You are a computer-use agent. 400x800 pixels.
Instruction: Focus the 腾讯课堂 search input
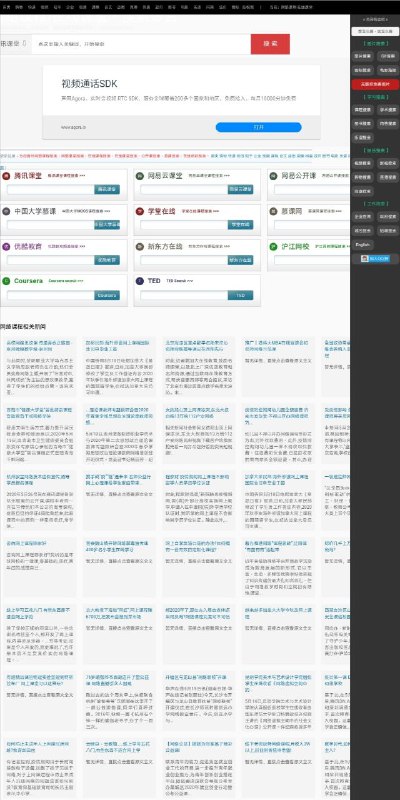pos(51,189)
